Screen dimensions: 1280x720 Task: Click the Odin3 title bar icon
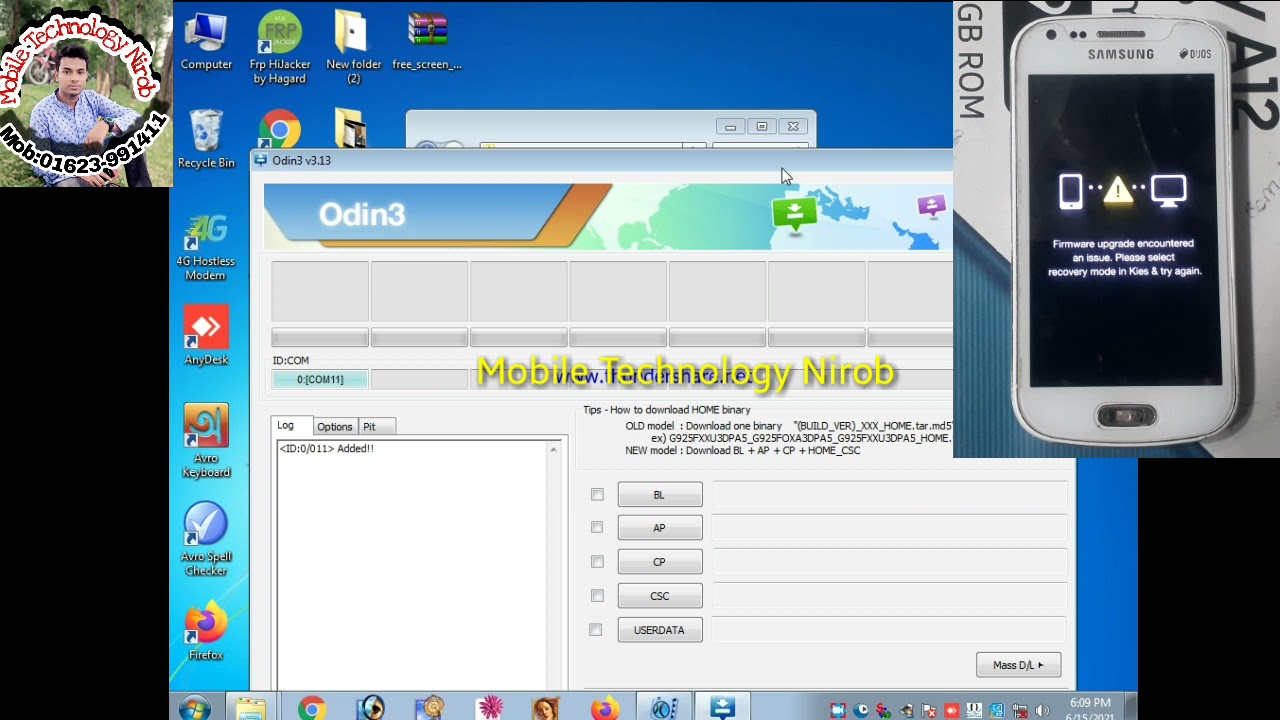(261, 160)
